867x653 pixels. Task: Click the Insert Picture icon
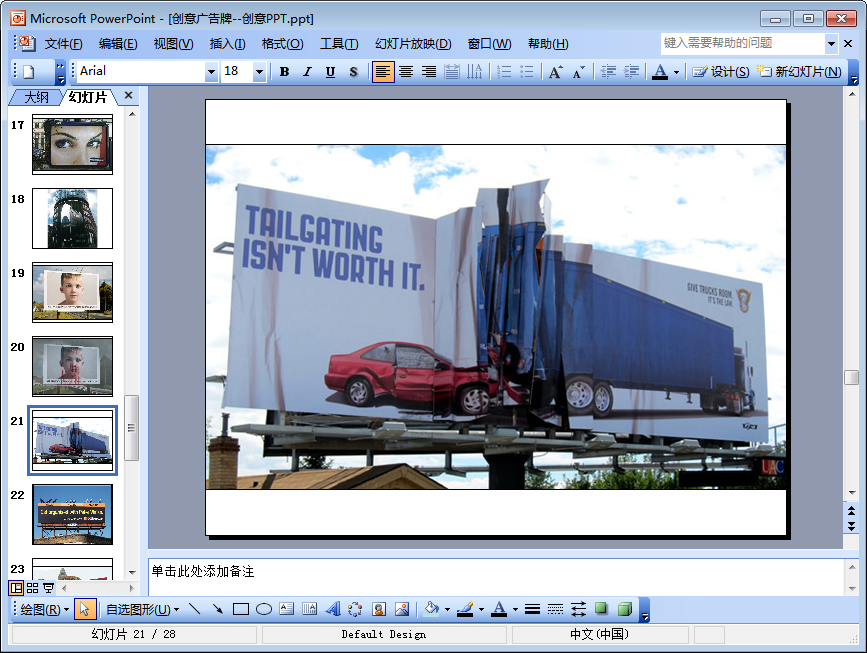coord(402,609)
